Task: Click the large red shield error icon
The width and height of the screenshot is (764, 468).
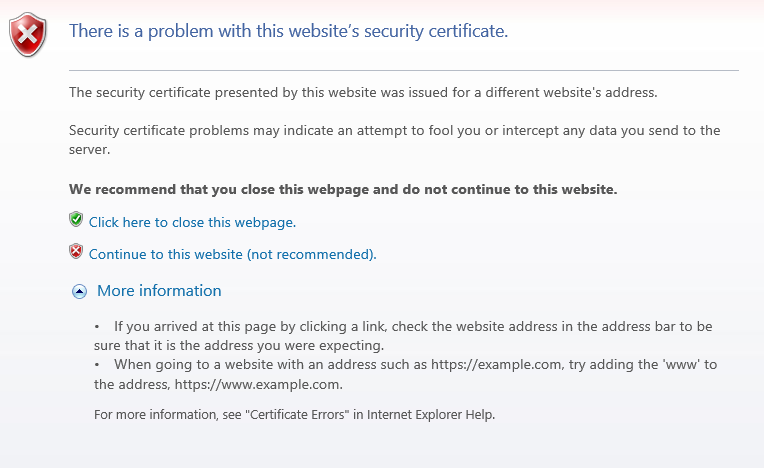Action: tap(28, 35)
